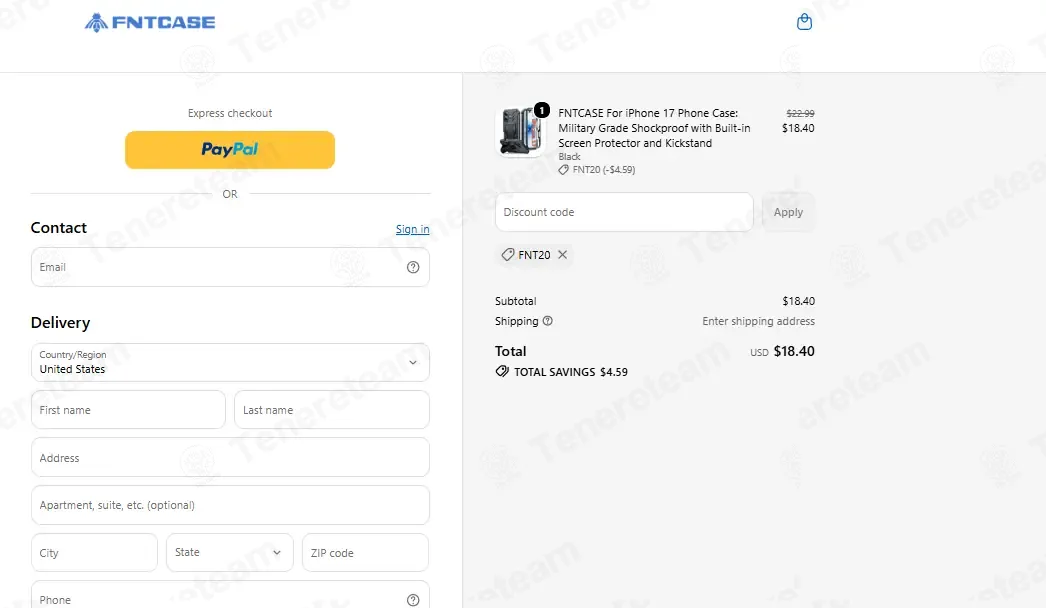Focus the Discount code field
This screenshot has height=608, width=1046.
pos(624,212)
